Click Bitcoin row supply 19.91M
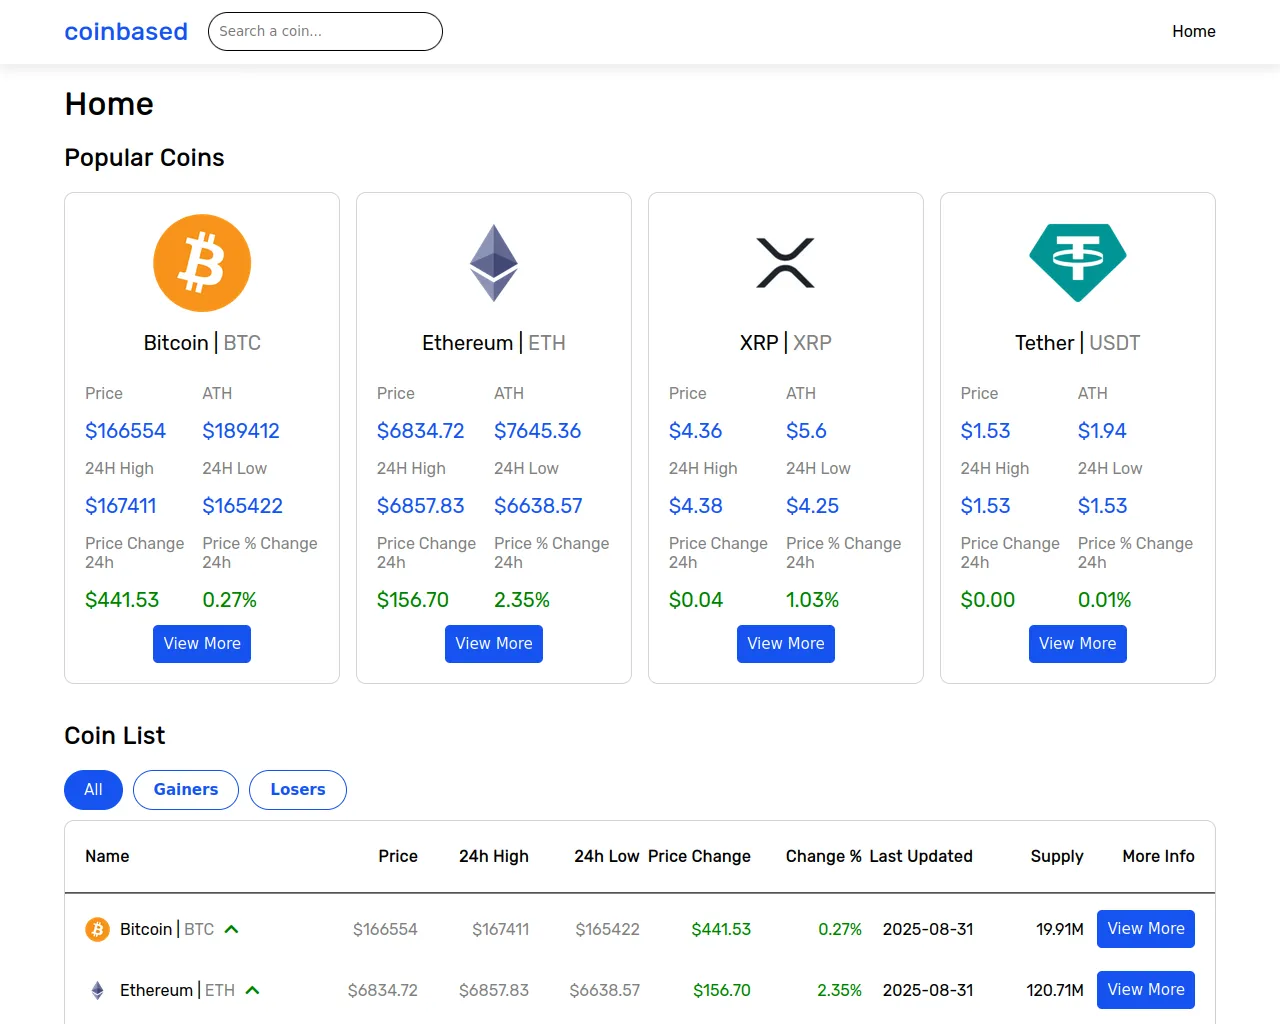The height and width of the screenshot is (1024, 1280). (x=1060, y=929)
